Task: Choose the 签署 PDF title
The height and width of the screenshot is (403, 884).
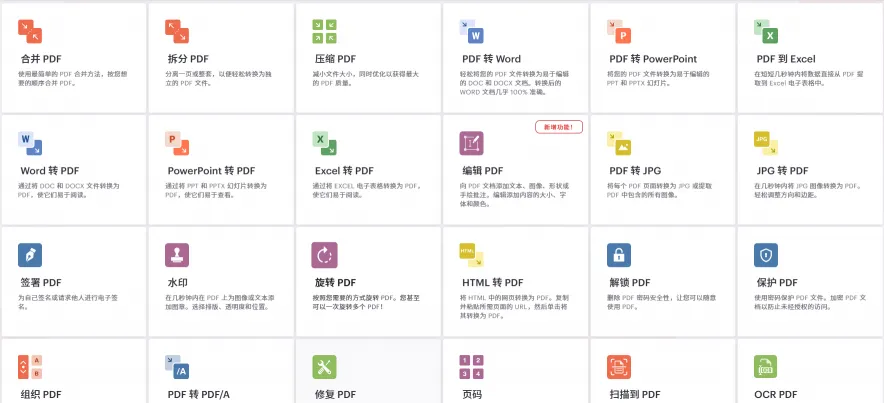Action: pyautogui.click(x=41, y=282)
